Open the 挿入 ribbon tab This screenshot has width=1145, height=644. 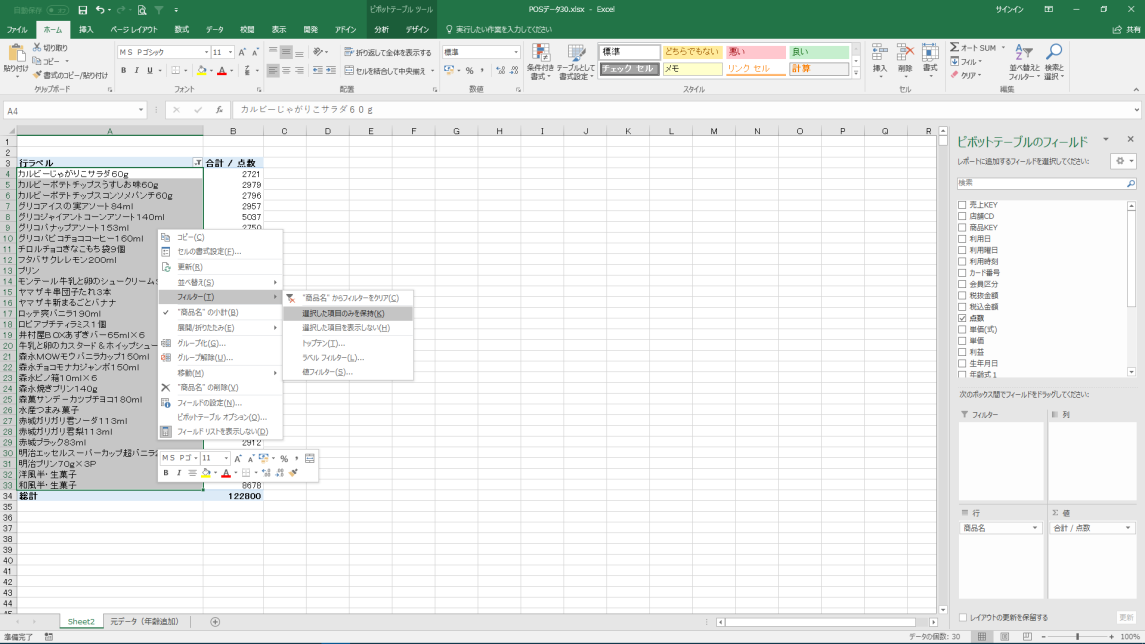[86, 30]
